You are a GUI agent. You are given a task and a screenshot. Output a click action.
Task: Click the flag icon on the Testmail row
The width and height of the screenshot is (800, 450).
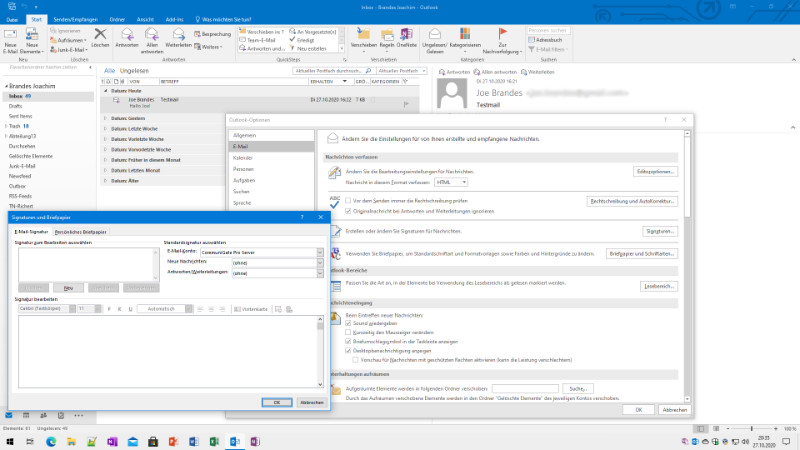coord(406,104)
